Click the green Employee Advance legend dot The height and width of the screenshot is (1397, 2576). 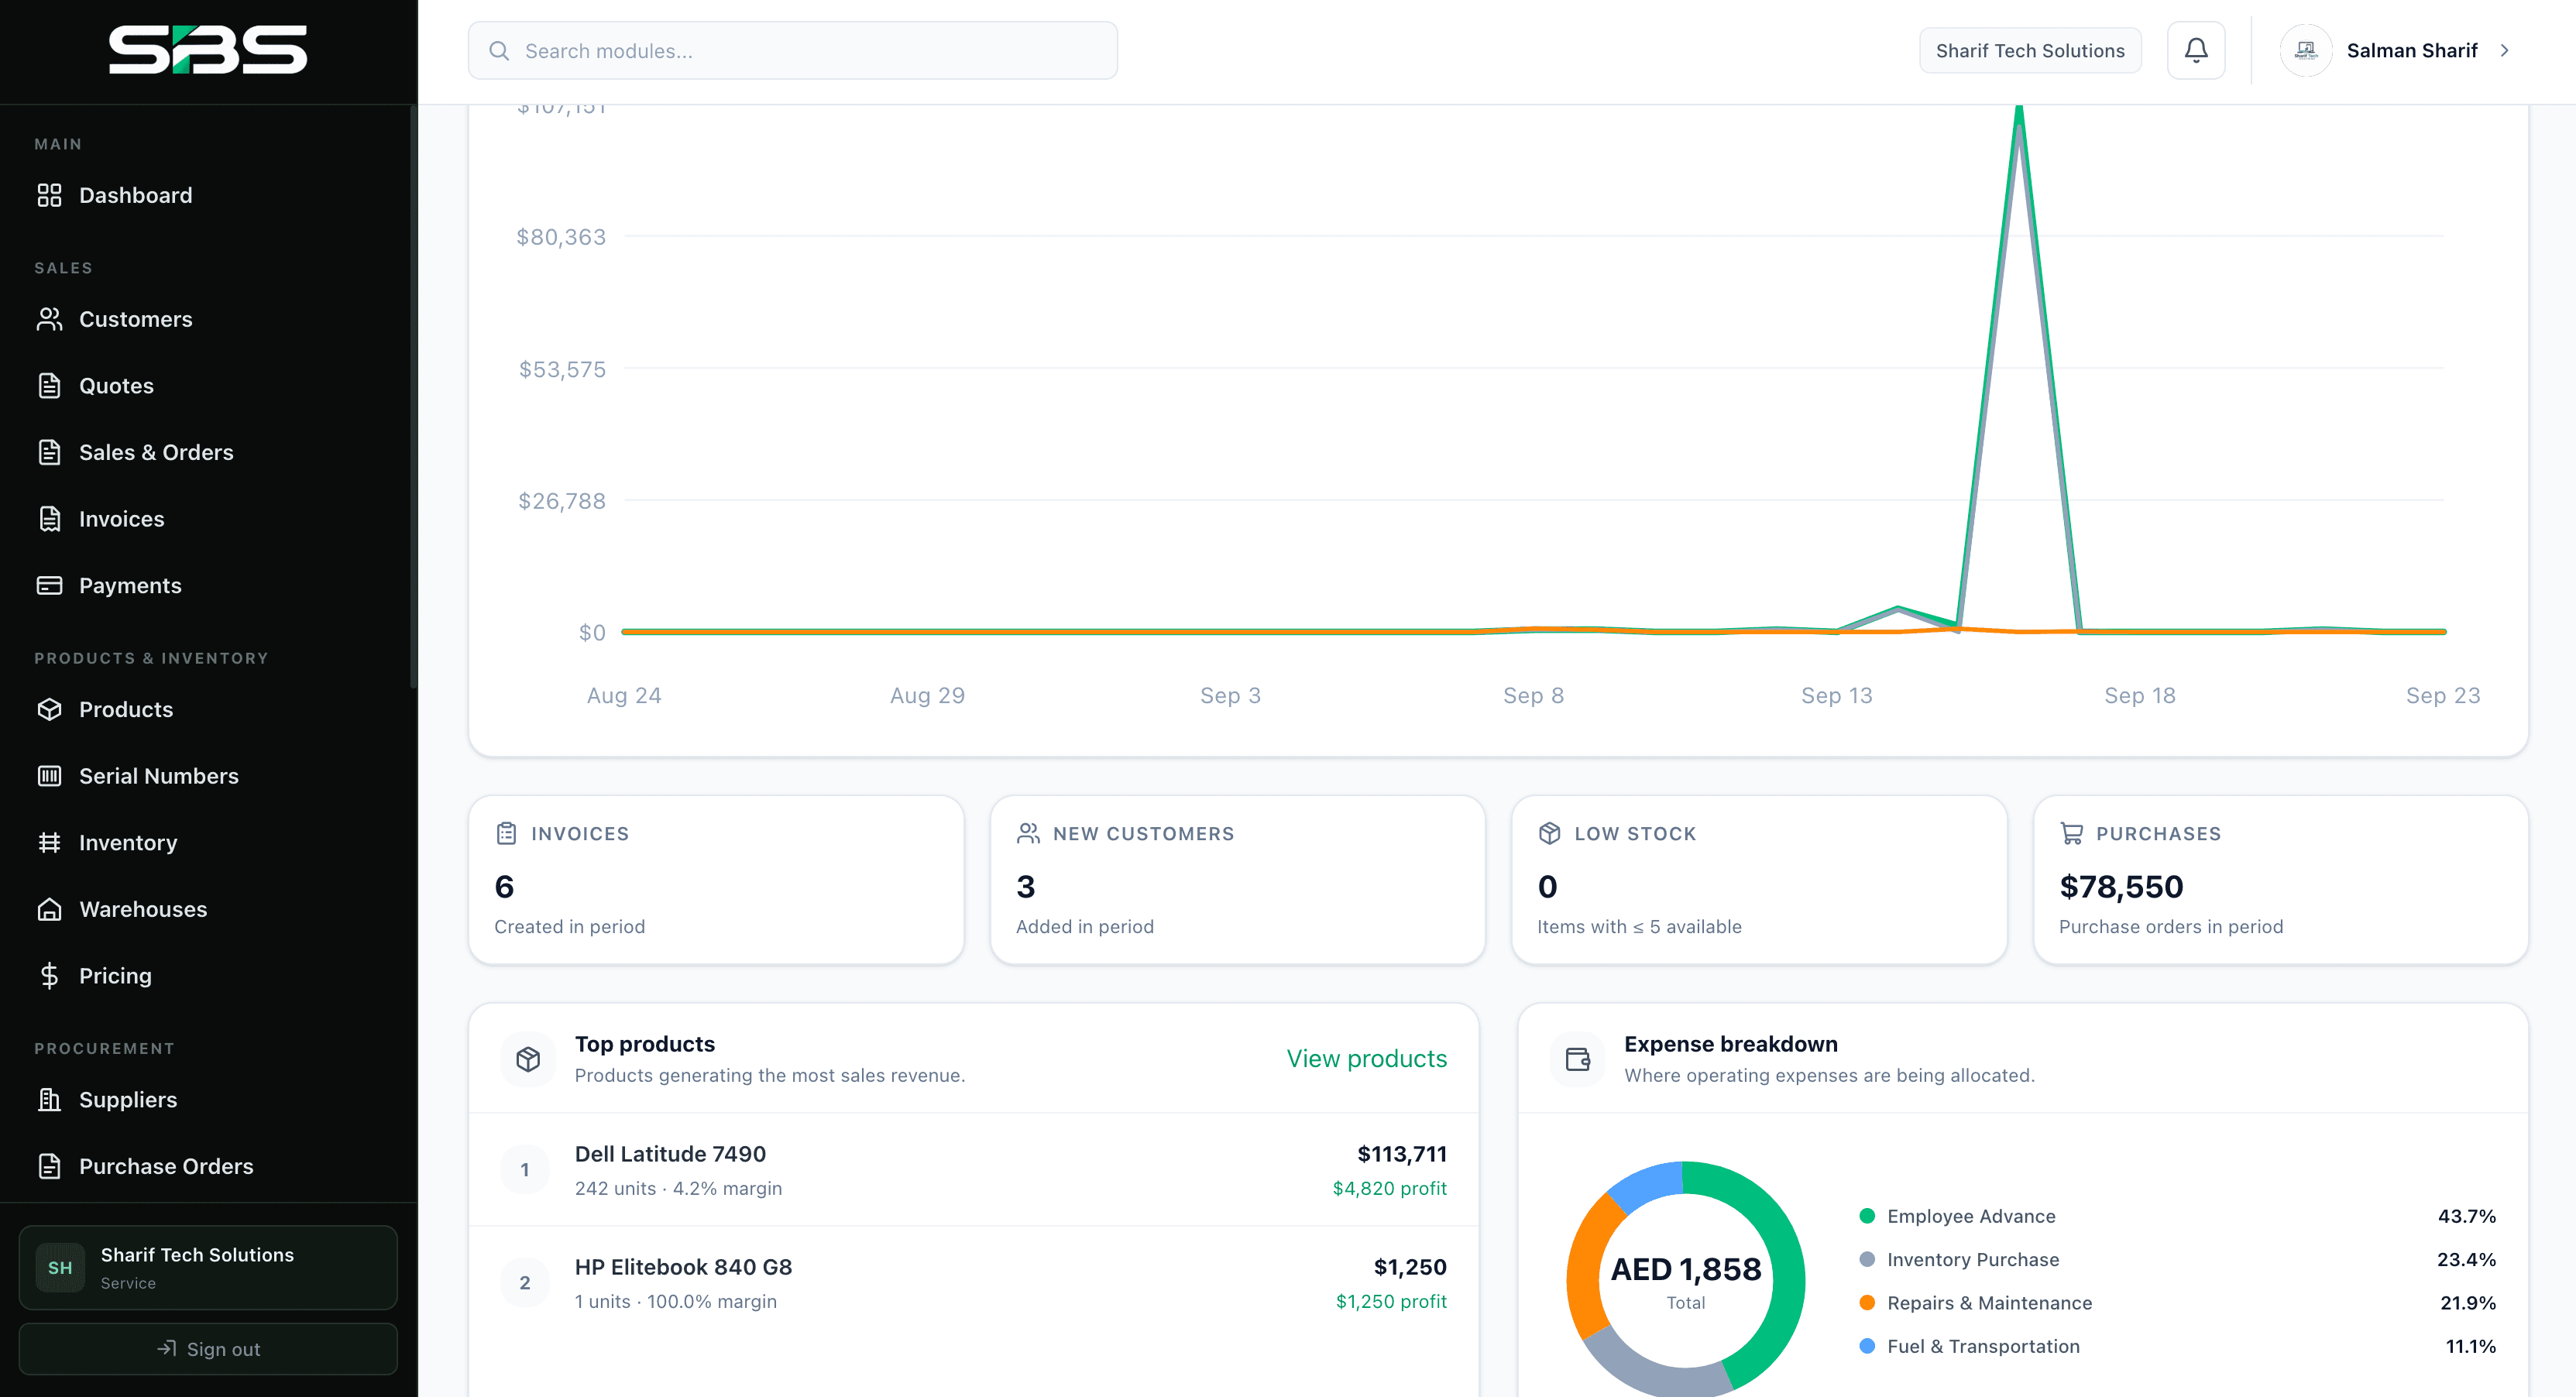1867,1216
